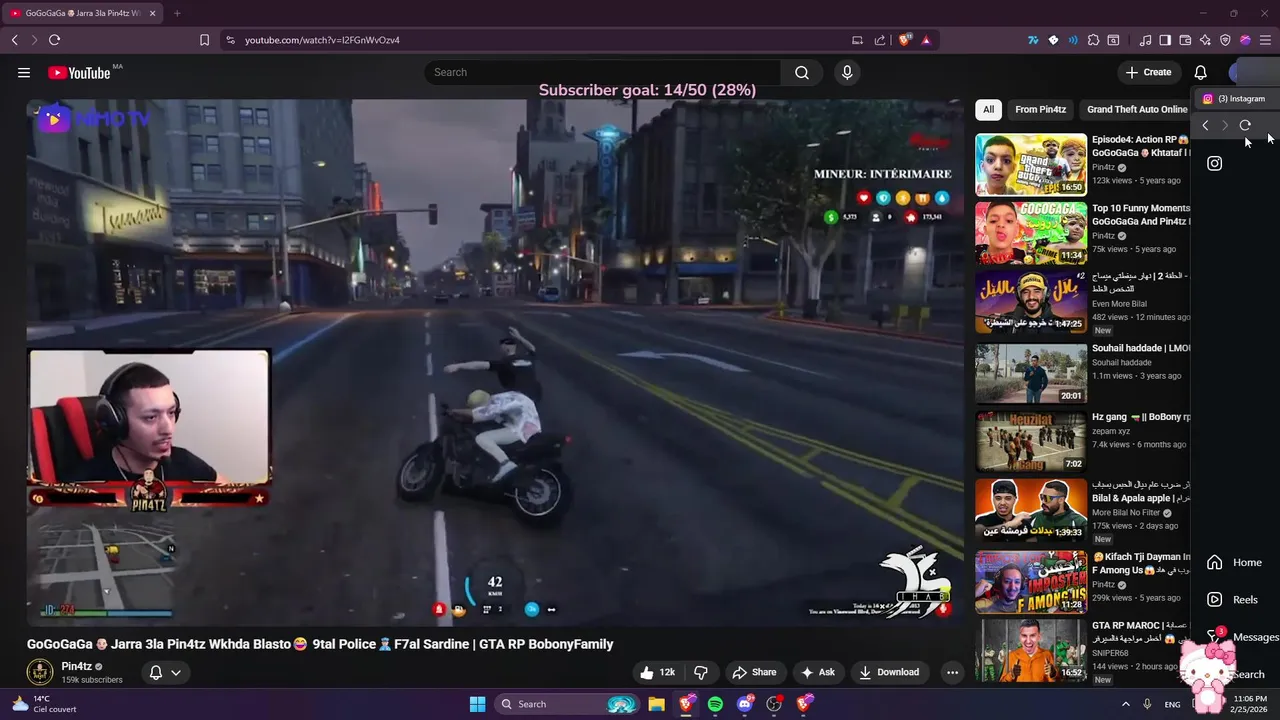Open Instagram Messages in side panel
This screenshot has height=720, width=1280.
(1242, 637)
